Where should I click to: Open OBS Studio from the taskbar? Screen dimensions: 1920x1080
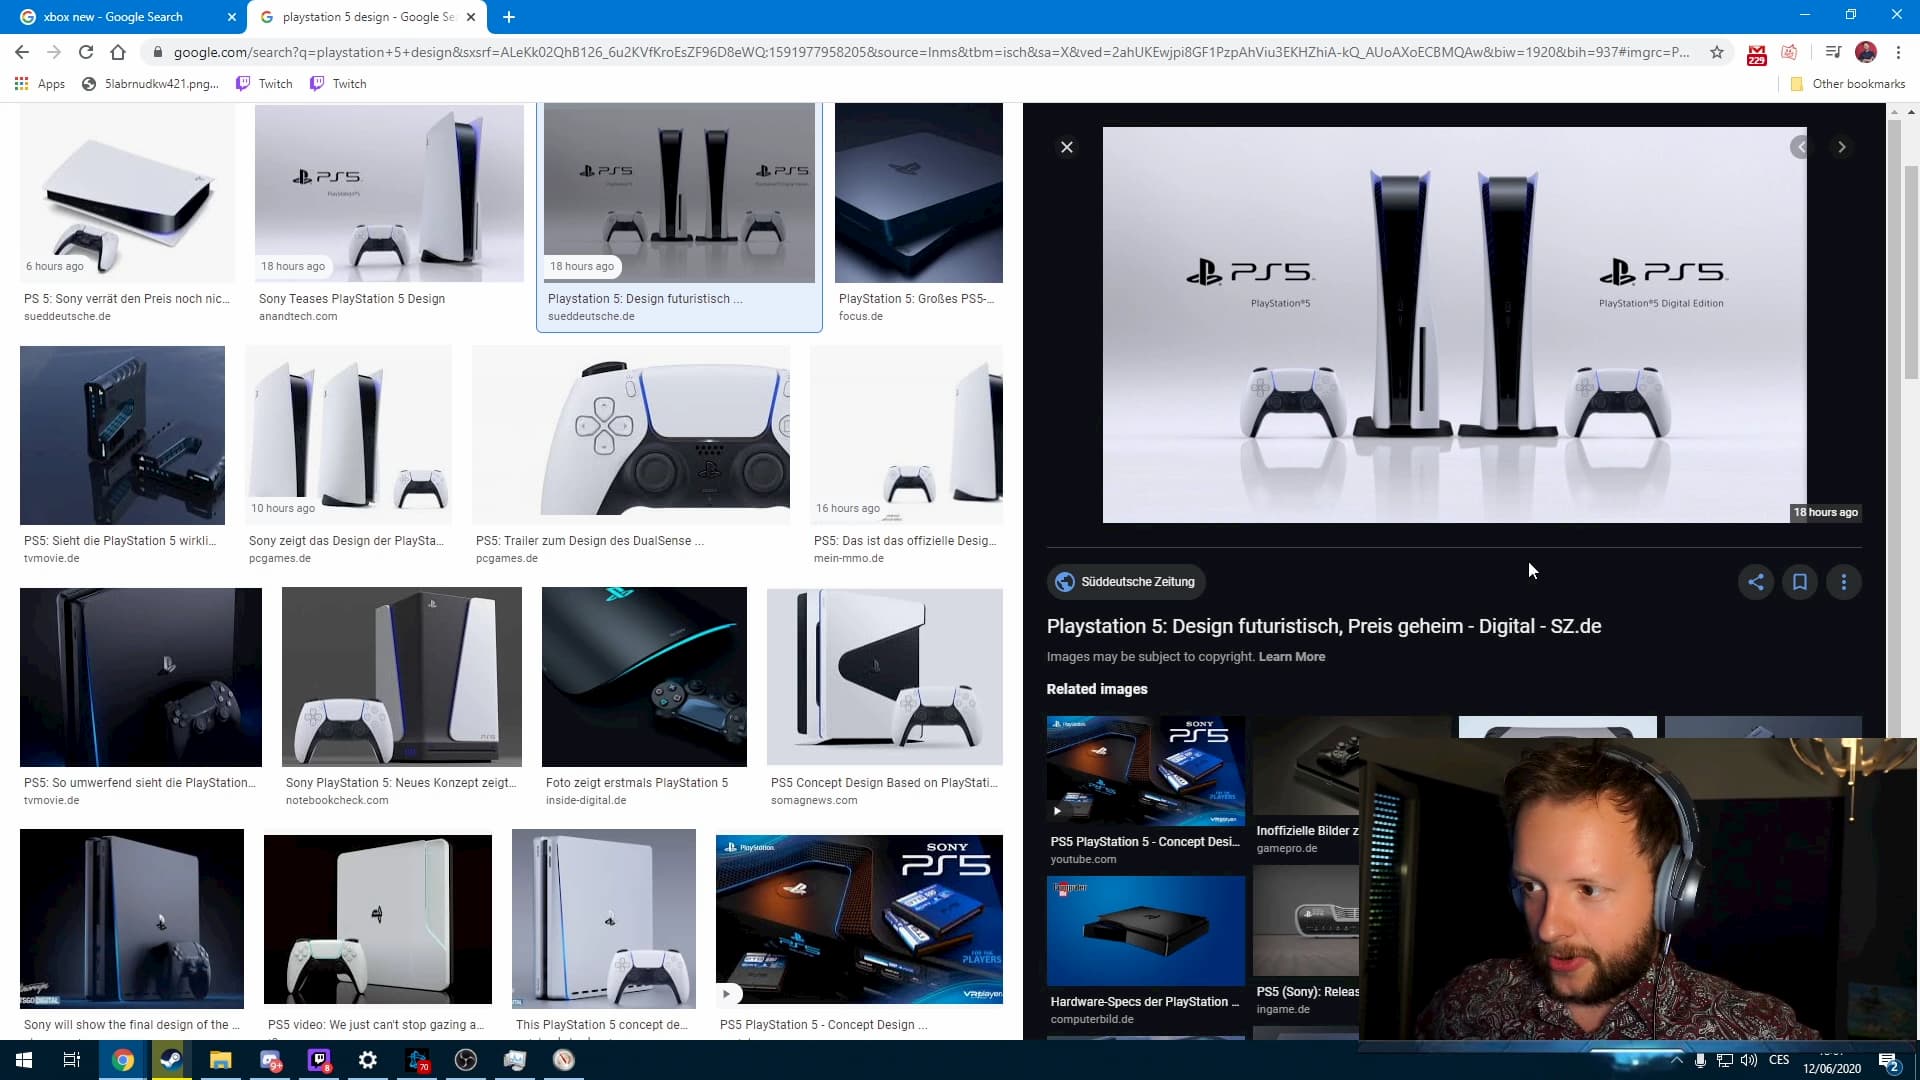point(466,1060)
